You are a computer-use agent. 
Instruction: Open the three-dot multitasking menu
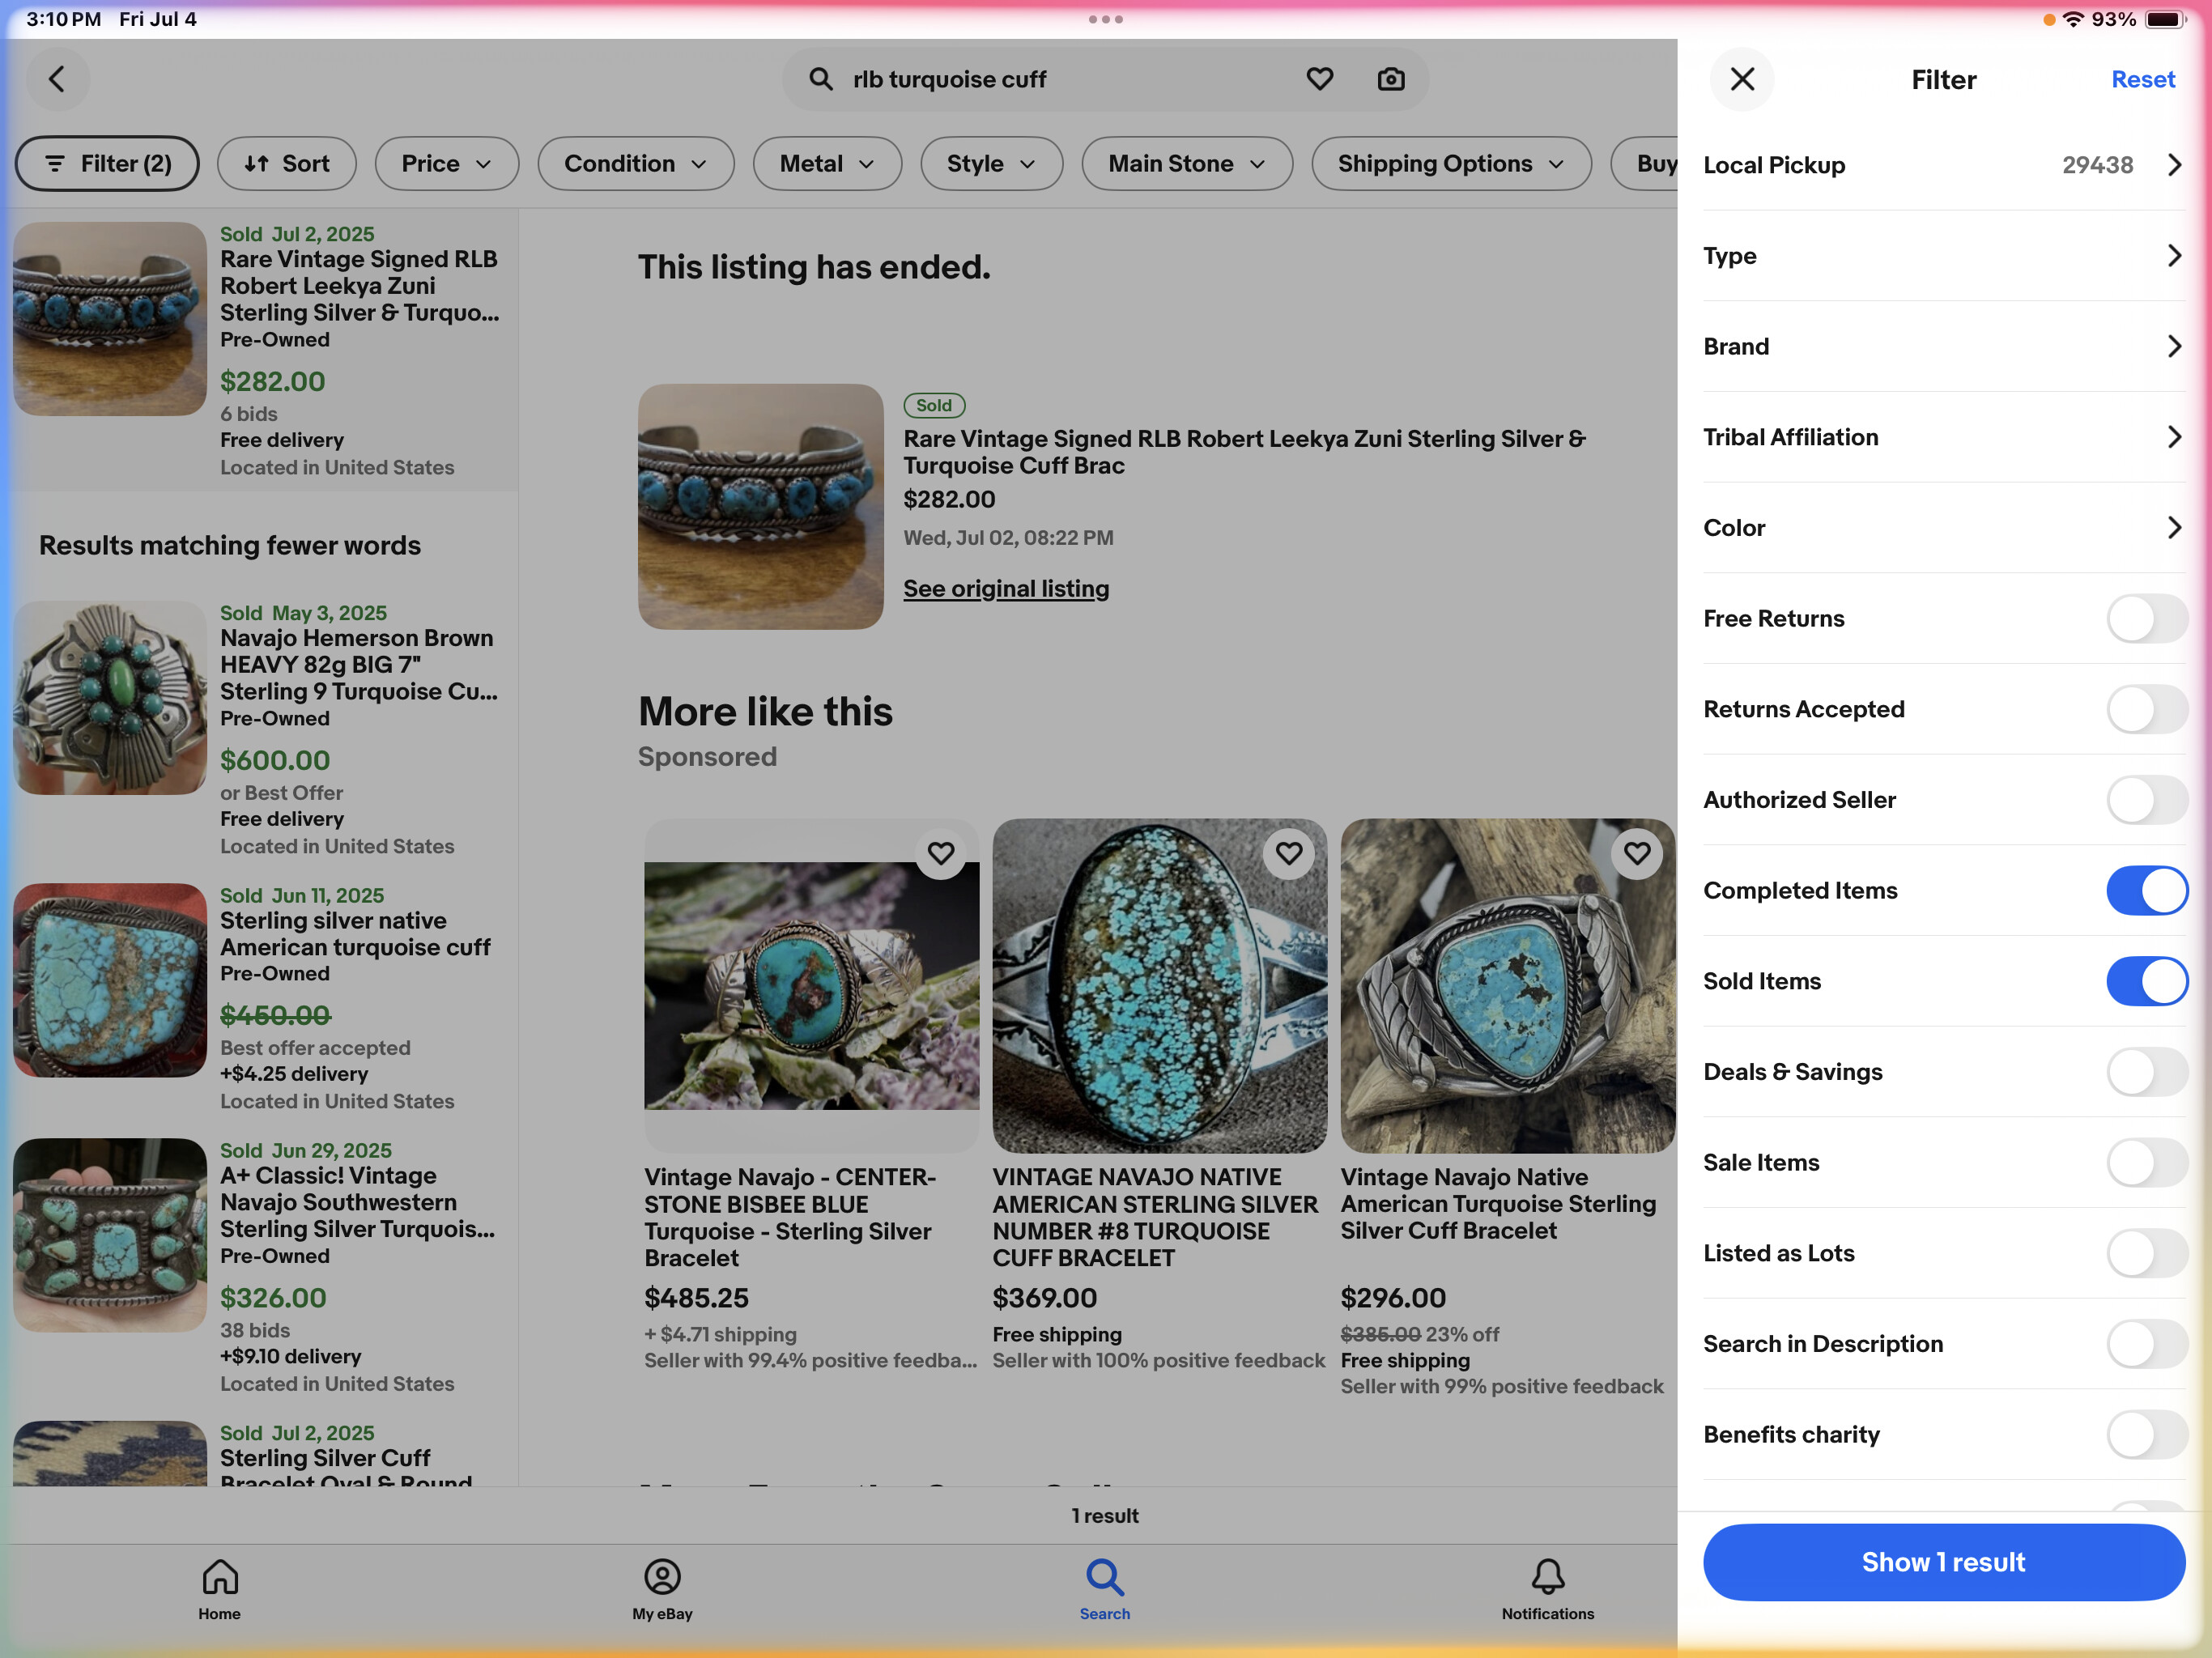point(1105,19)
